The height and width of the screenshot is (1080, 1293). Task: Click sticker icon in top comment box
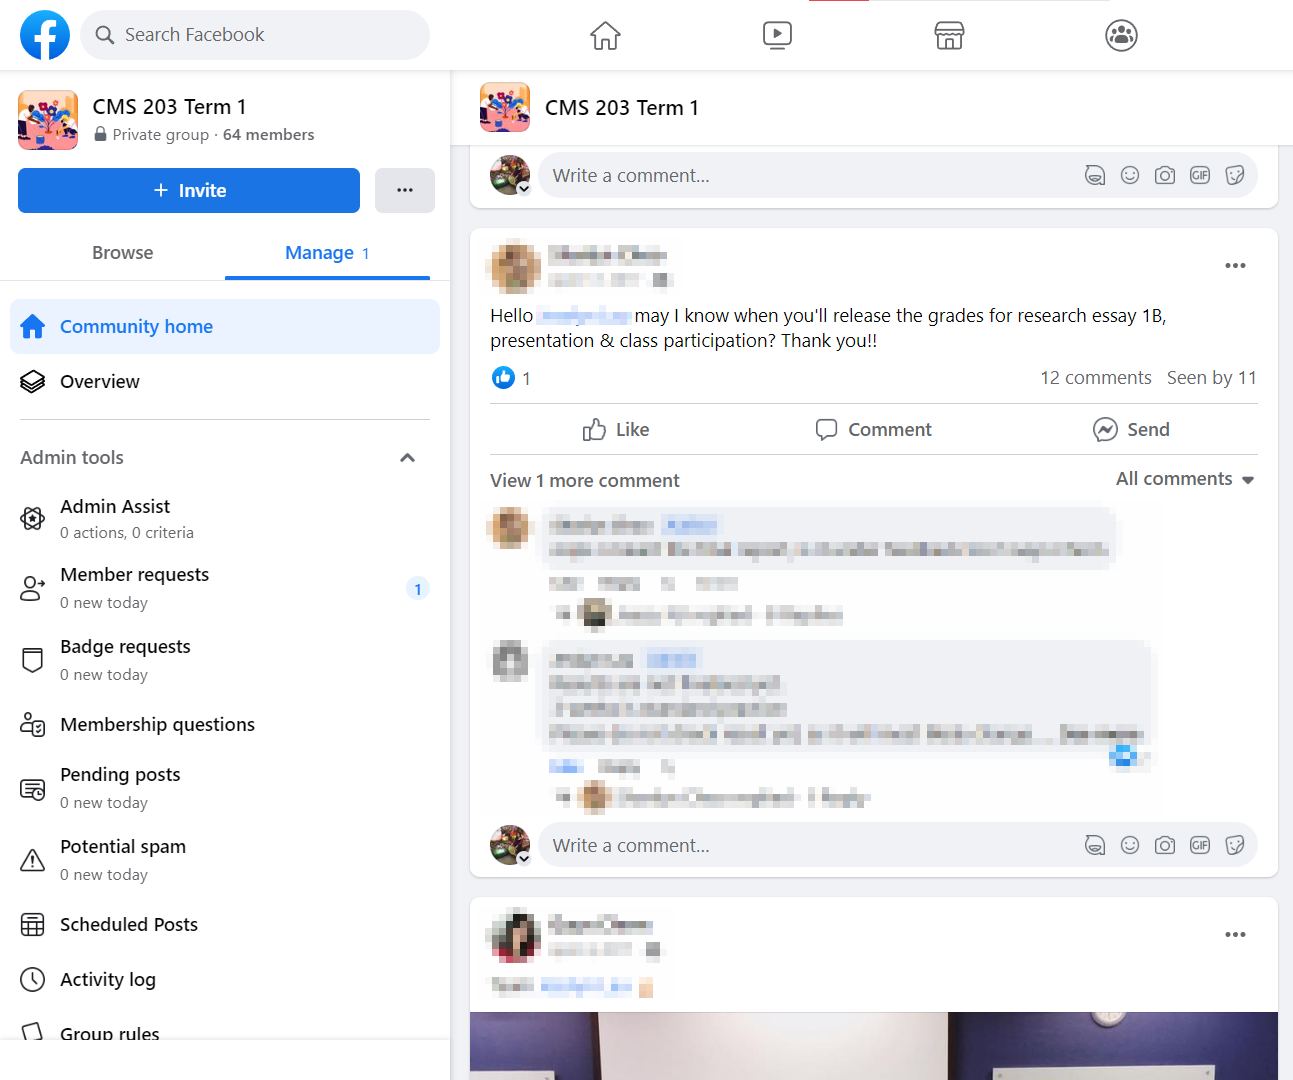pos(1235,176)
